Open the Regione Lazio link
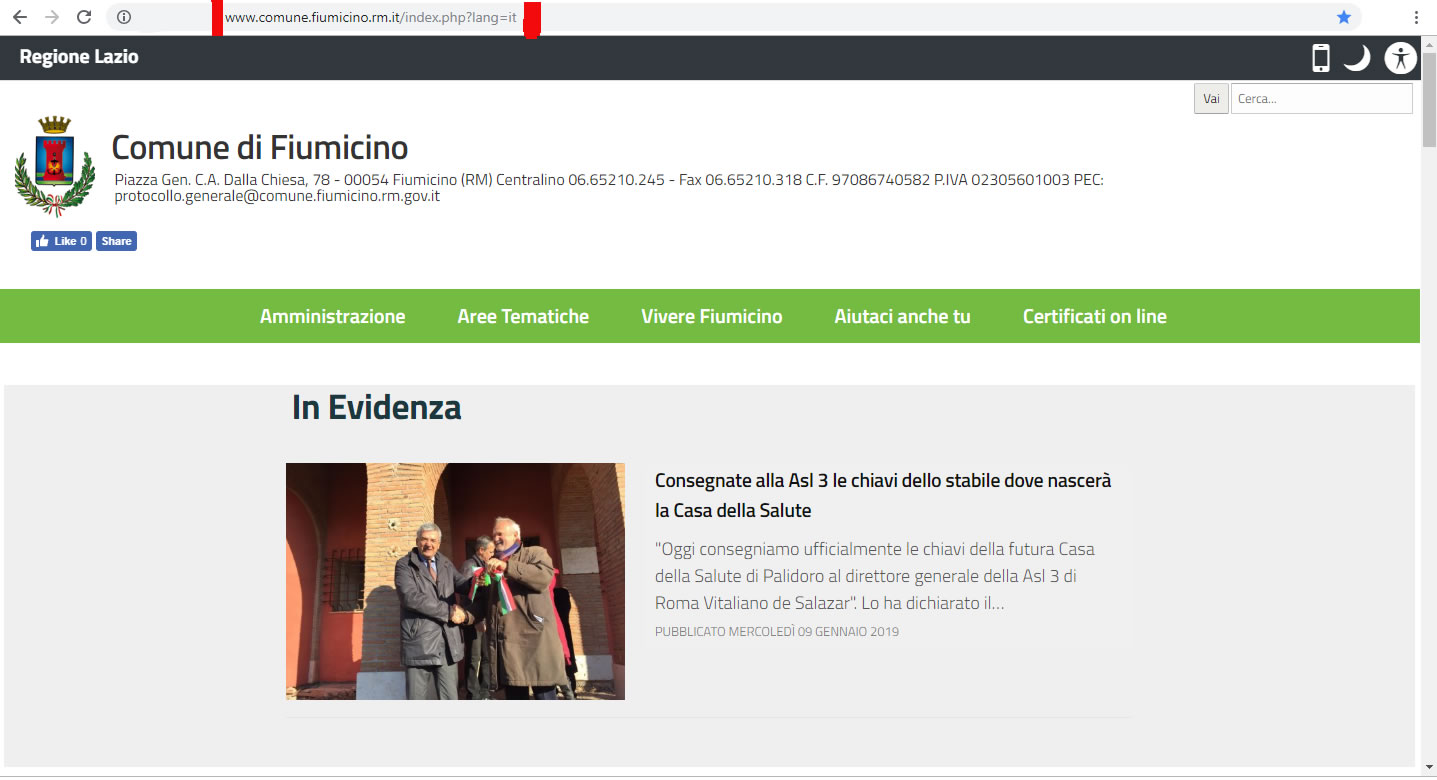The height and width of the screenshot is (780, 1437). tap(79, 57)
